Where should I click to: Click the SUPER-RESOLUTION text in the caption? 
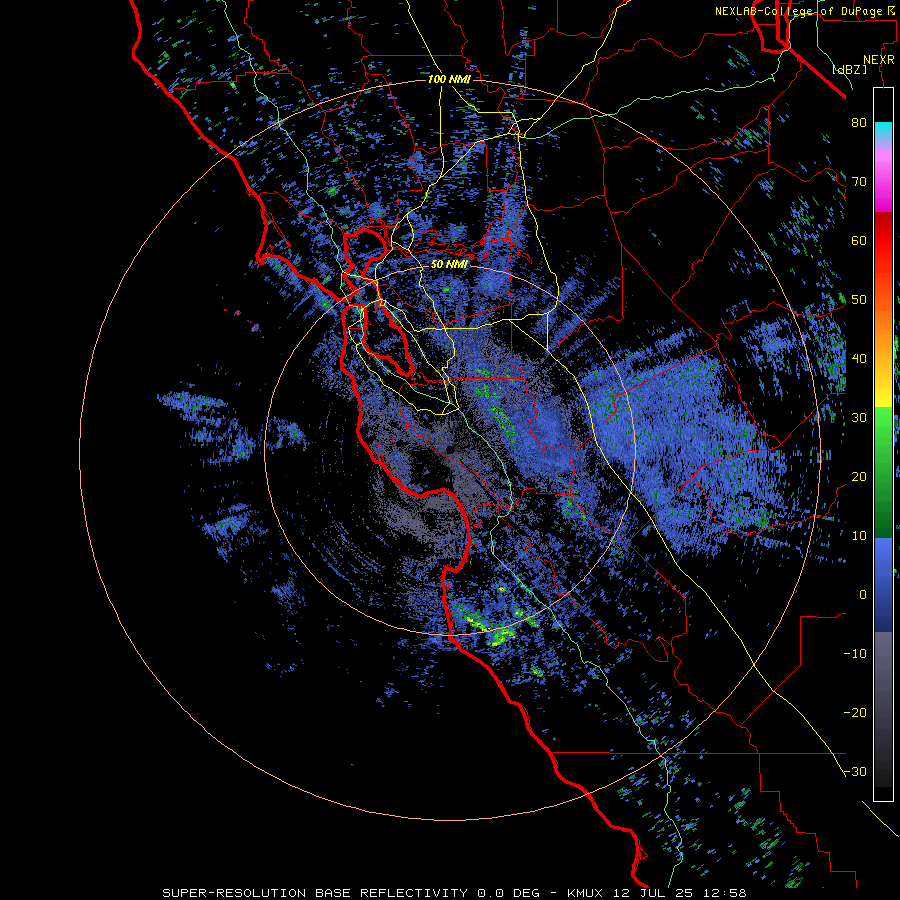point(234,893)
